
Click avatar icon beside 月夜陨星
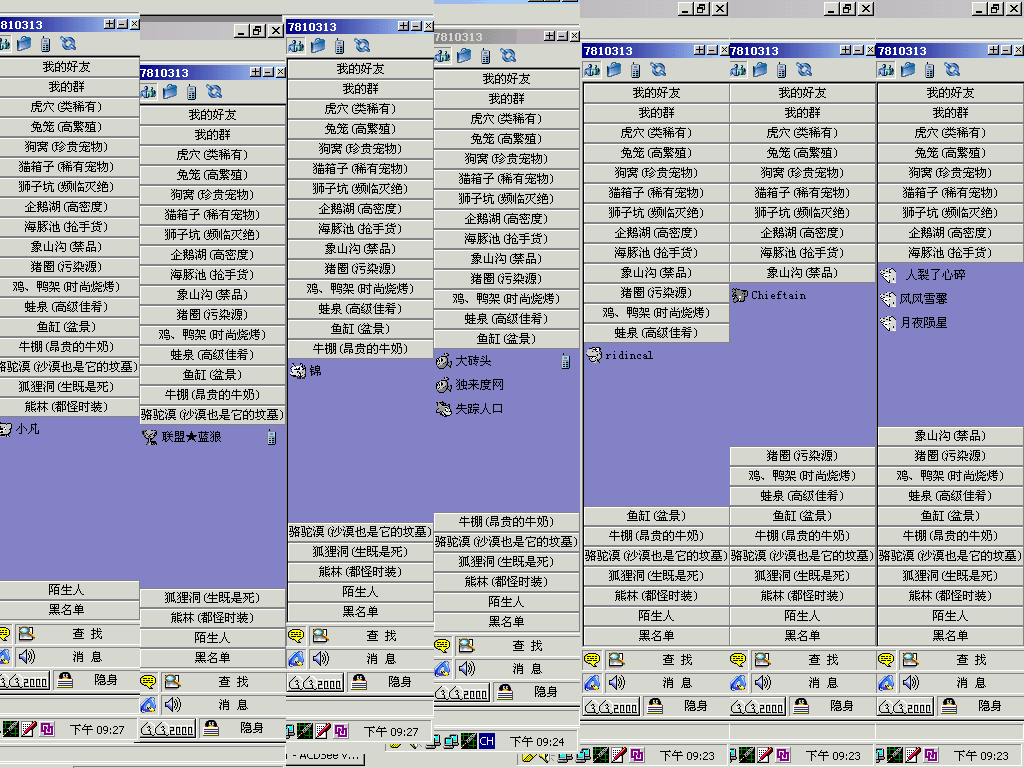888,323
